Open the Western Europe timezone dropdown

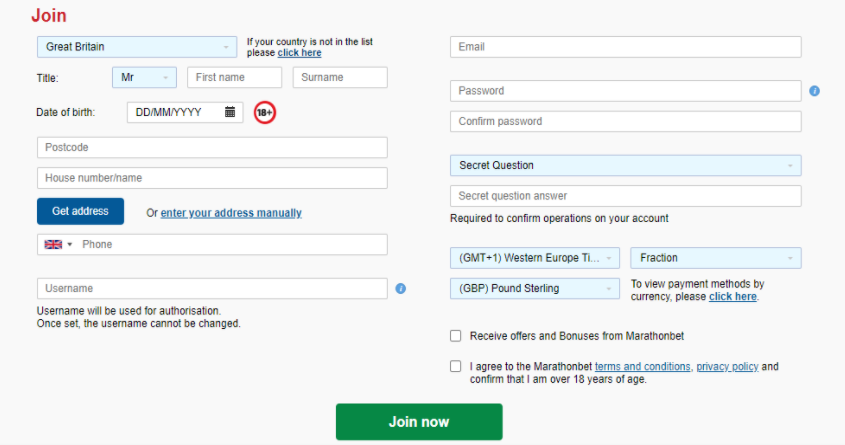[535, 258]
